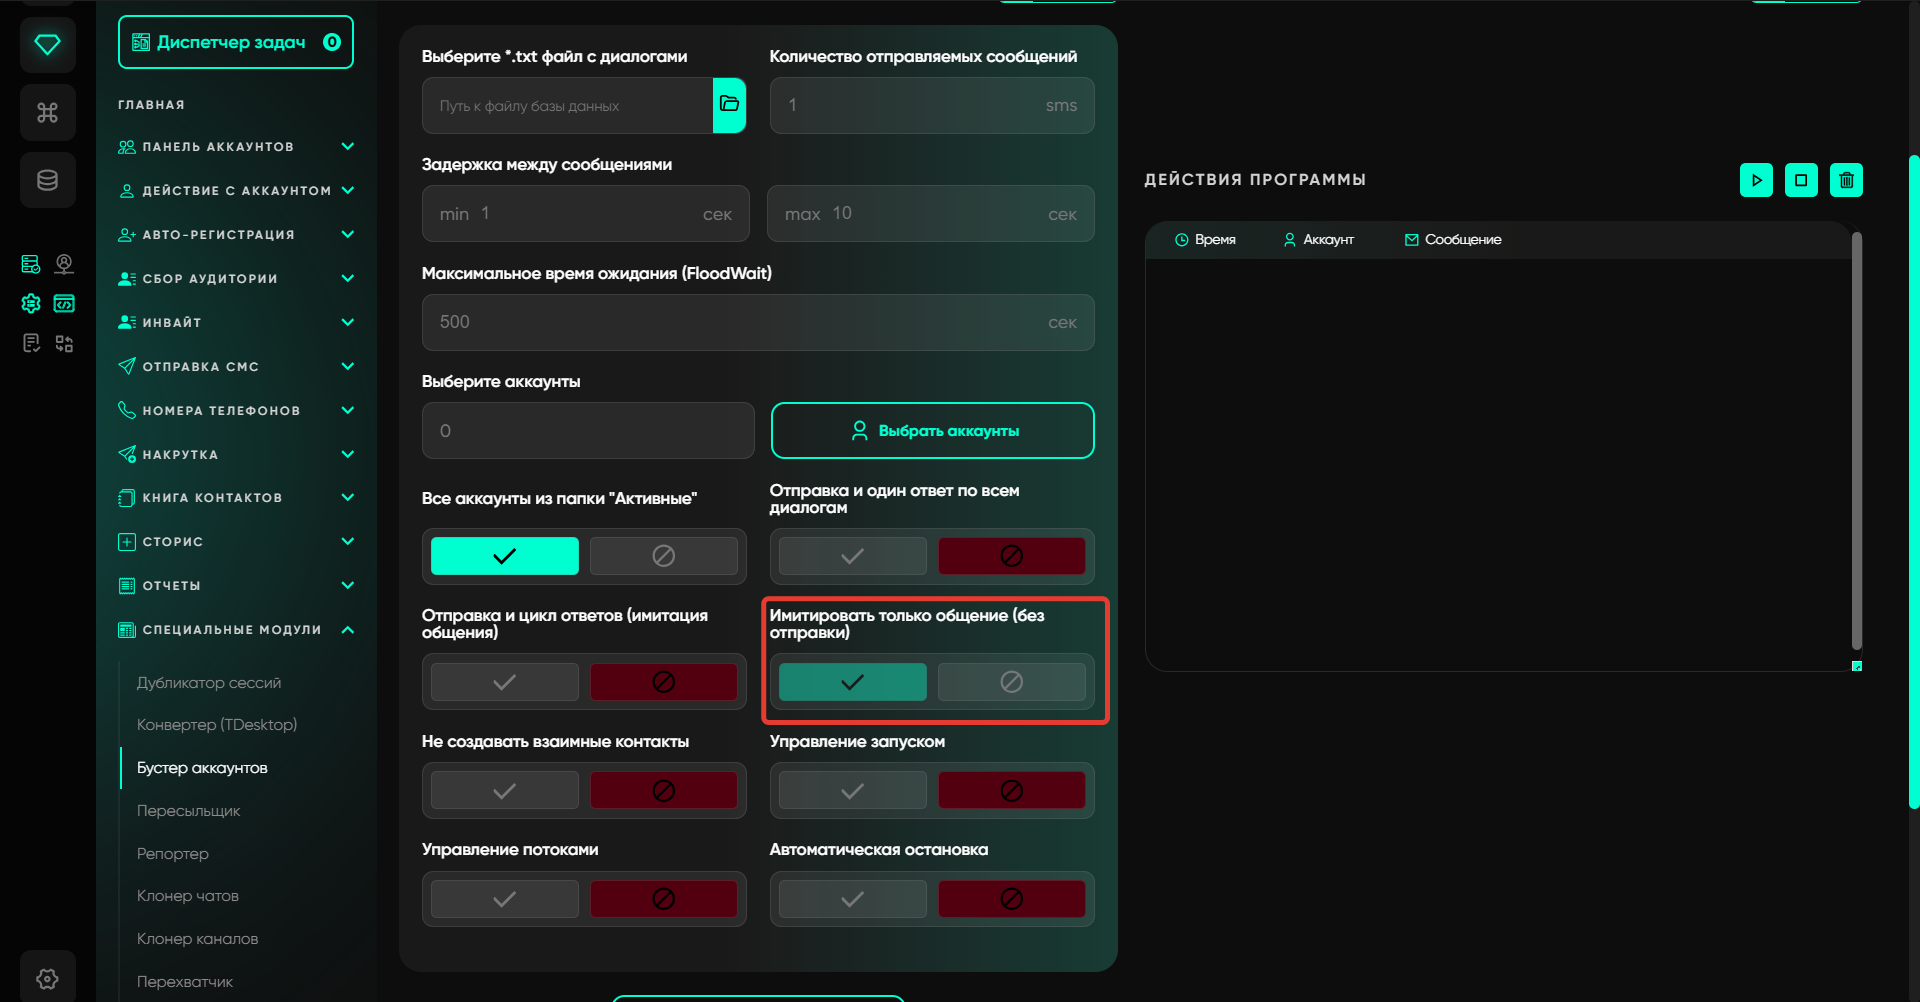This screenshot has width=1920, height=1002.
Task: Browse for dialog file with folder icon
Action: (729, 105)
